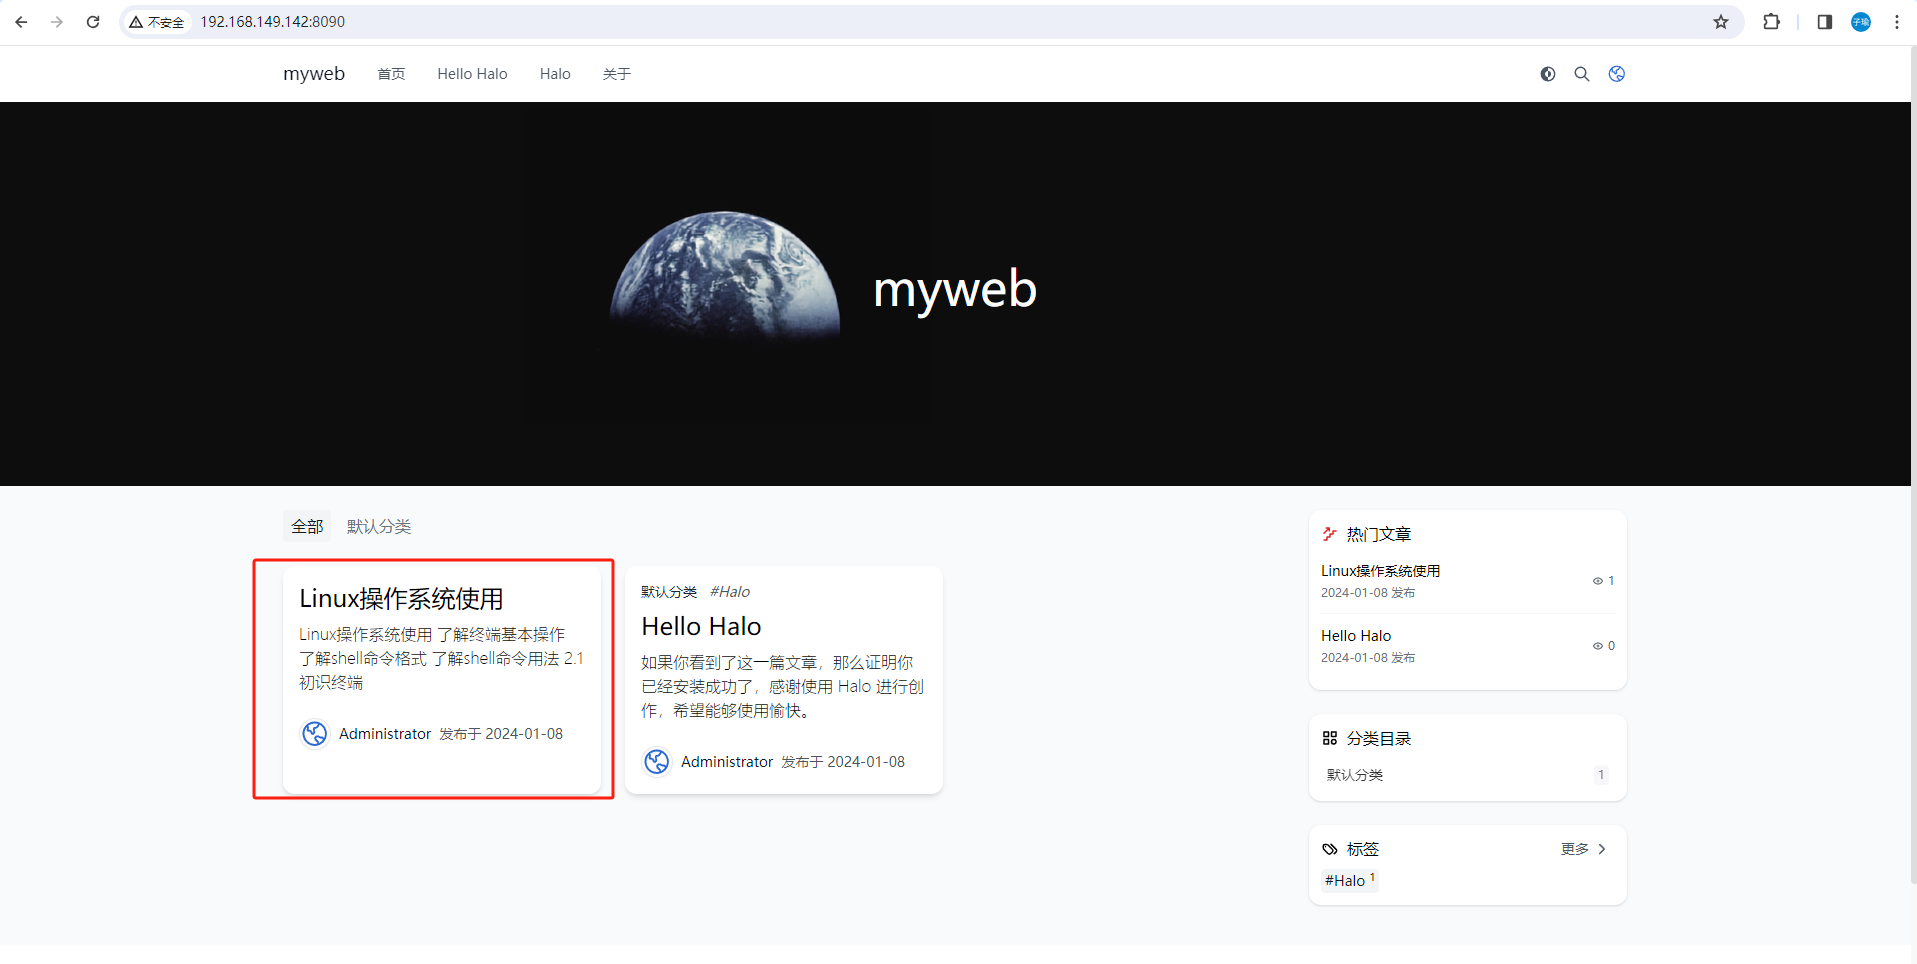Toggle dark mode with the contrast icon
The height and width of the screenshot is (964, 1917).
tap(1547, 73)
